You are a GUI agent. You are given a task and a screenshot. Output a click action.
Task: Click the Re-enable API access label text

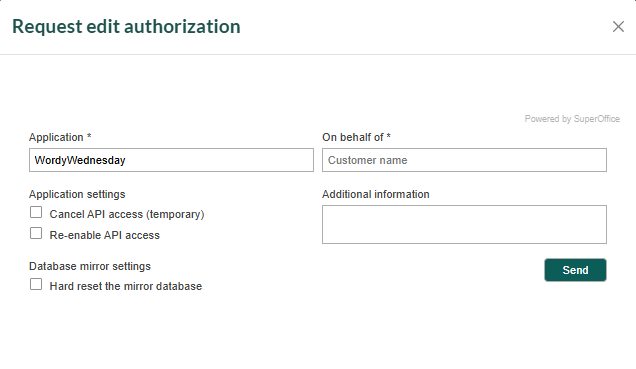coord(105,235)
